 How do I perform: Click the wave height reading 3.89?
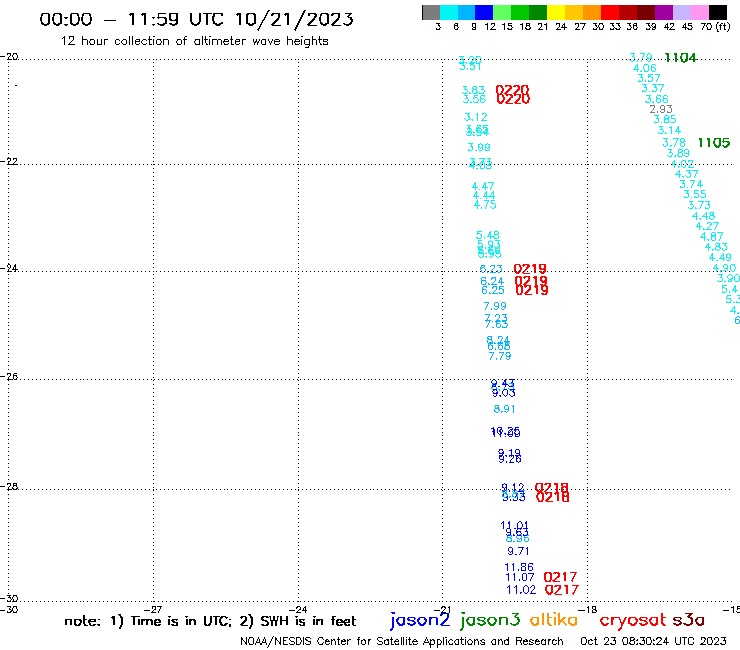[x=678, y=153]
